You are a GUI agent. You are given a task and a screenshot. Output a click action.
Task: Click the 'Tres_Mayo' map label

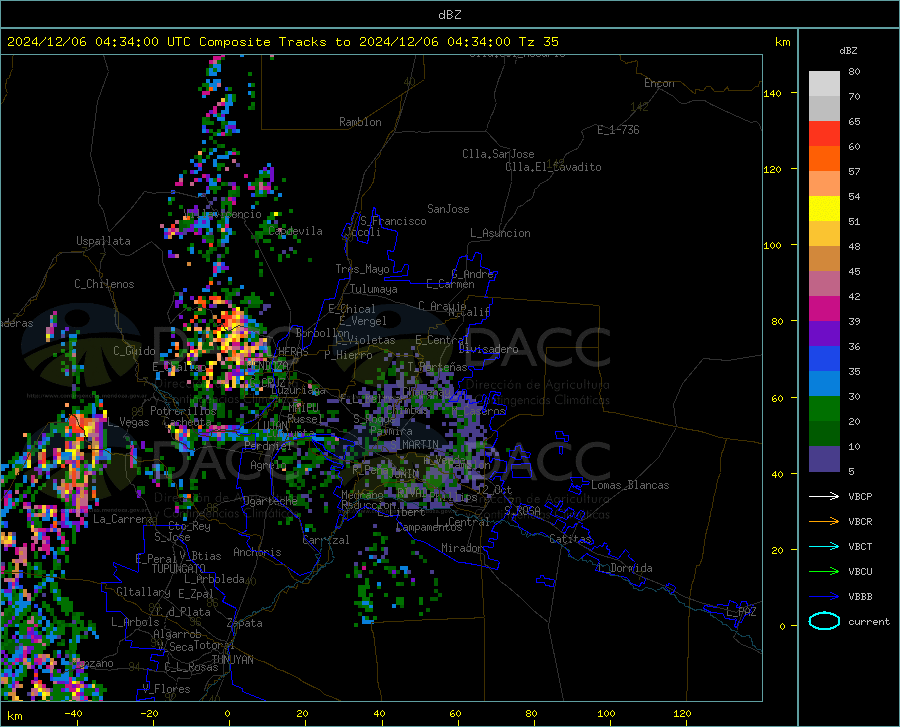coord(362,269)
